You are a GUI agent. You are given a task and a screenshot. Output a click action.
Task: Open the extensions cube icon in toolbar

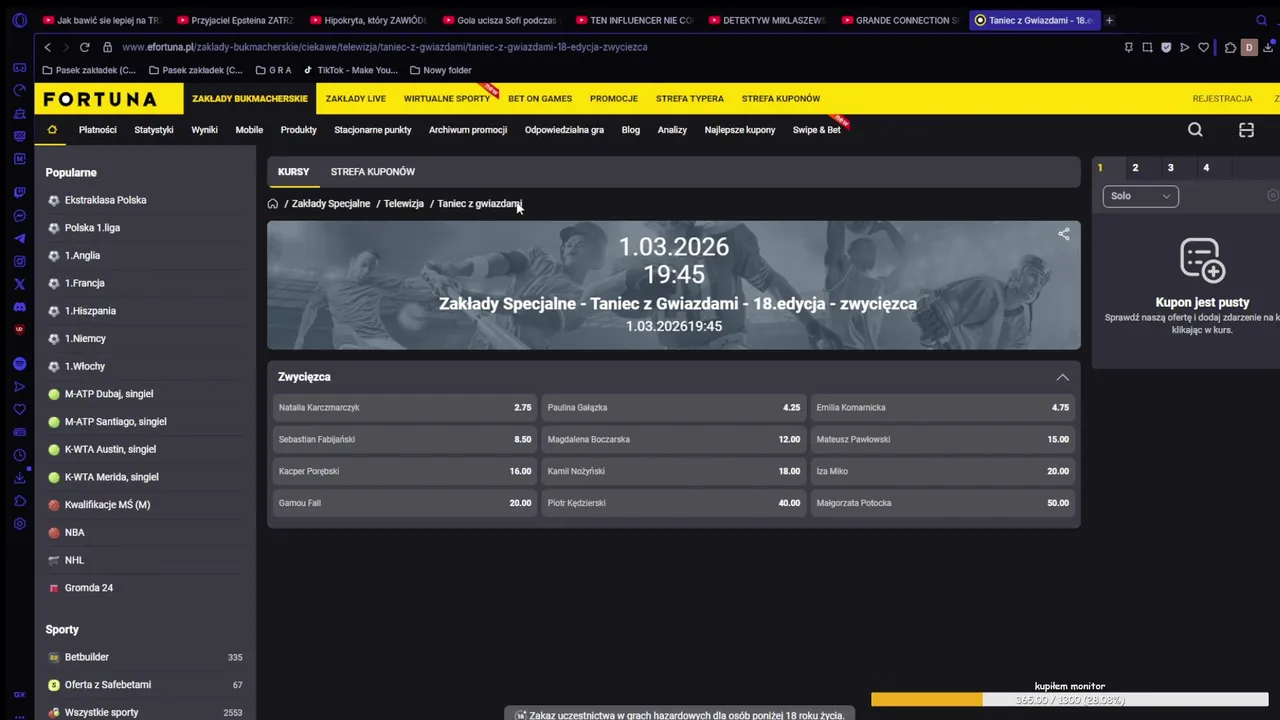coord(1229,47)
